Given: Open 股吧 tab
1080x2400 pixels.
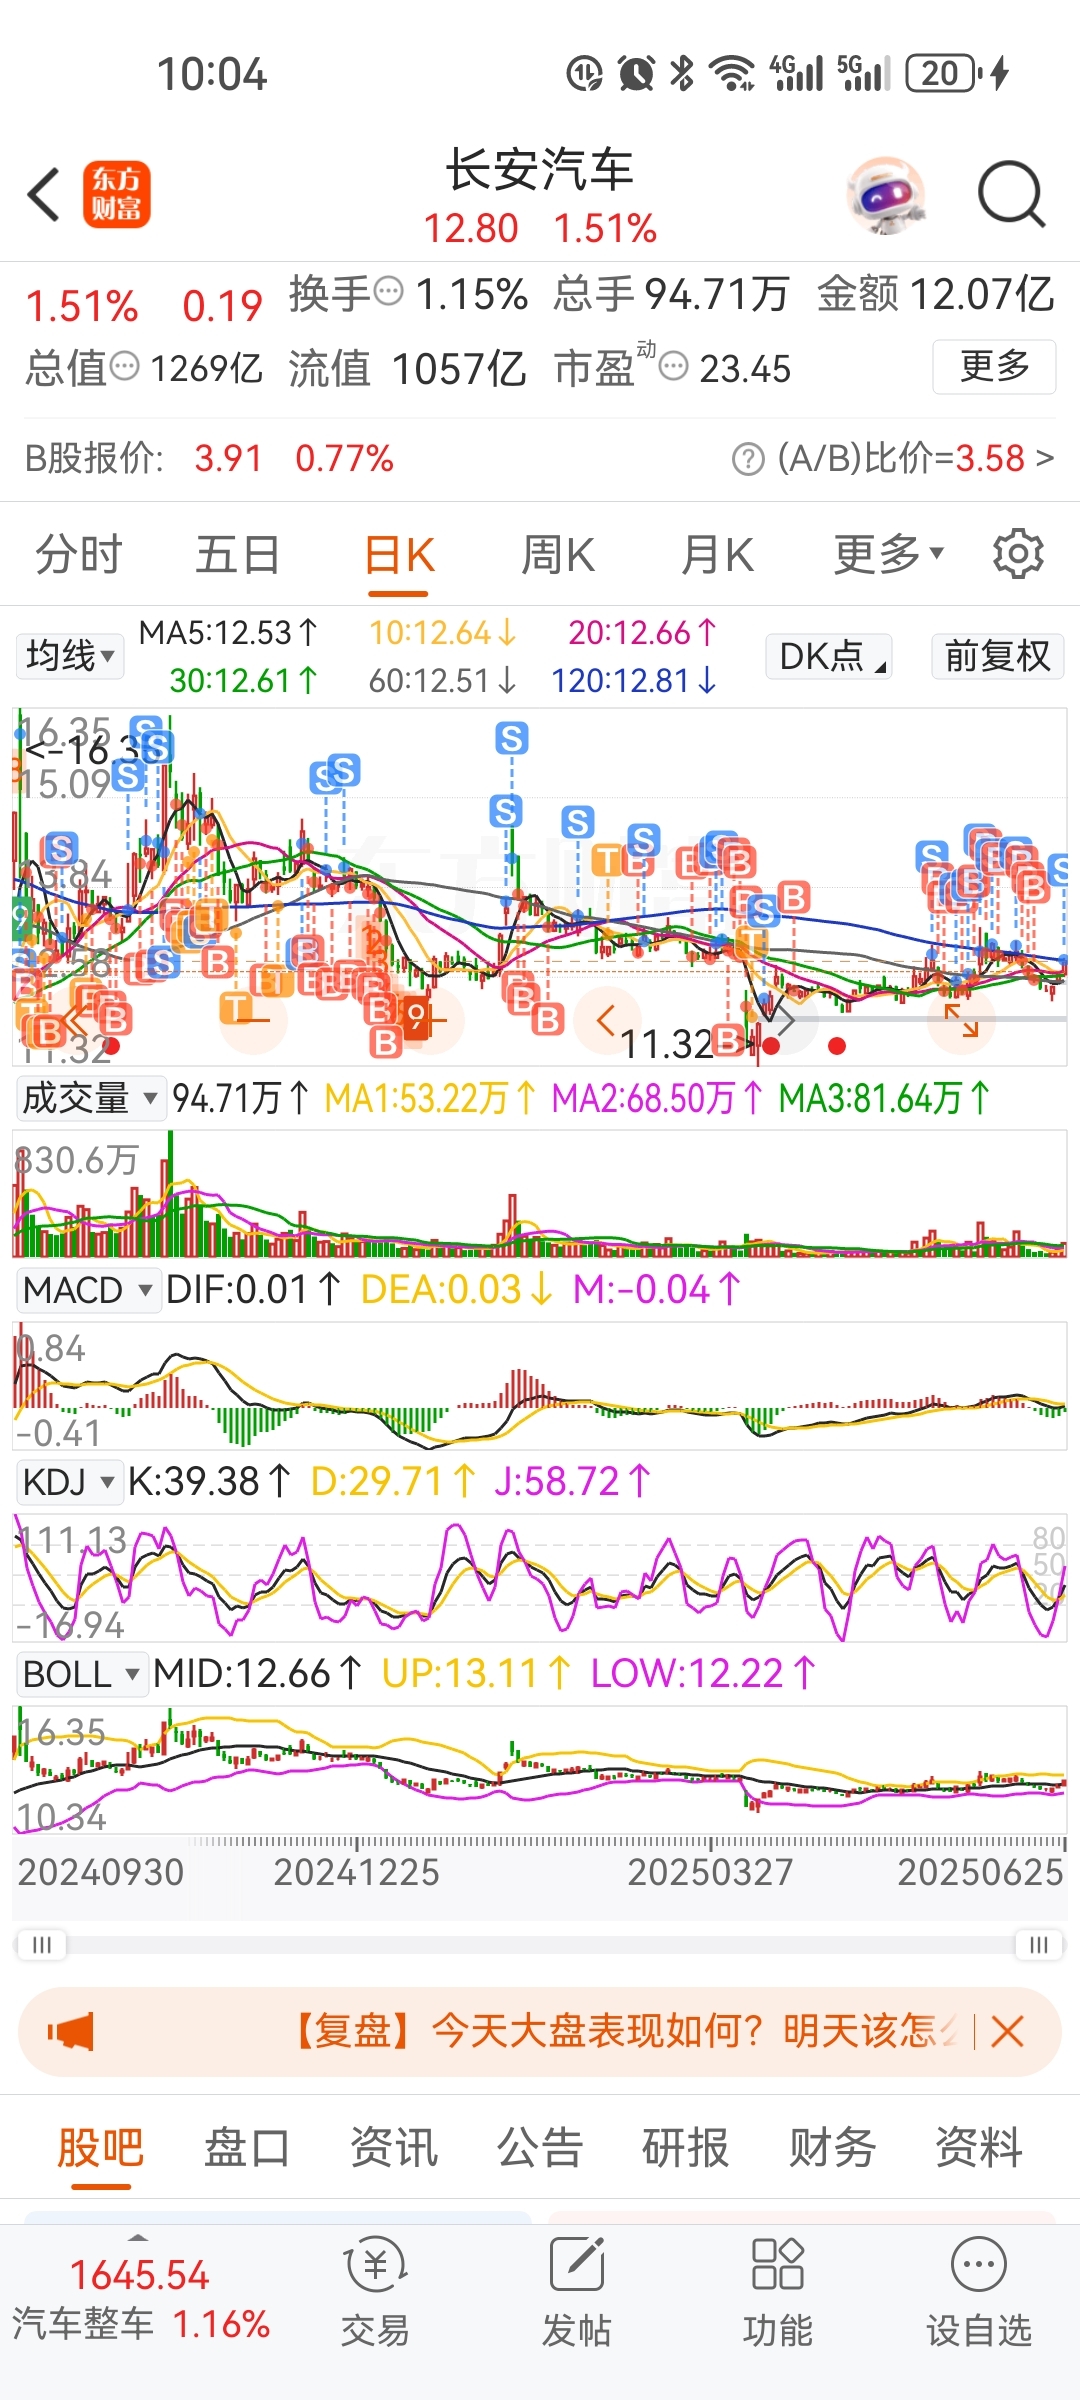Looking at the screenshot, I should tap(101, 2148).
